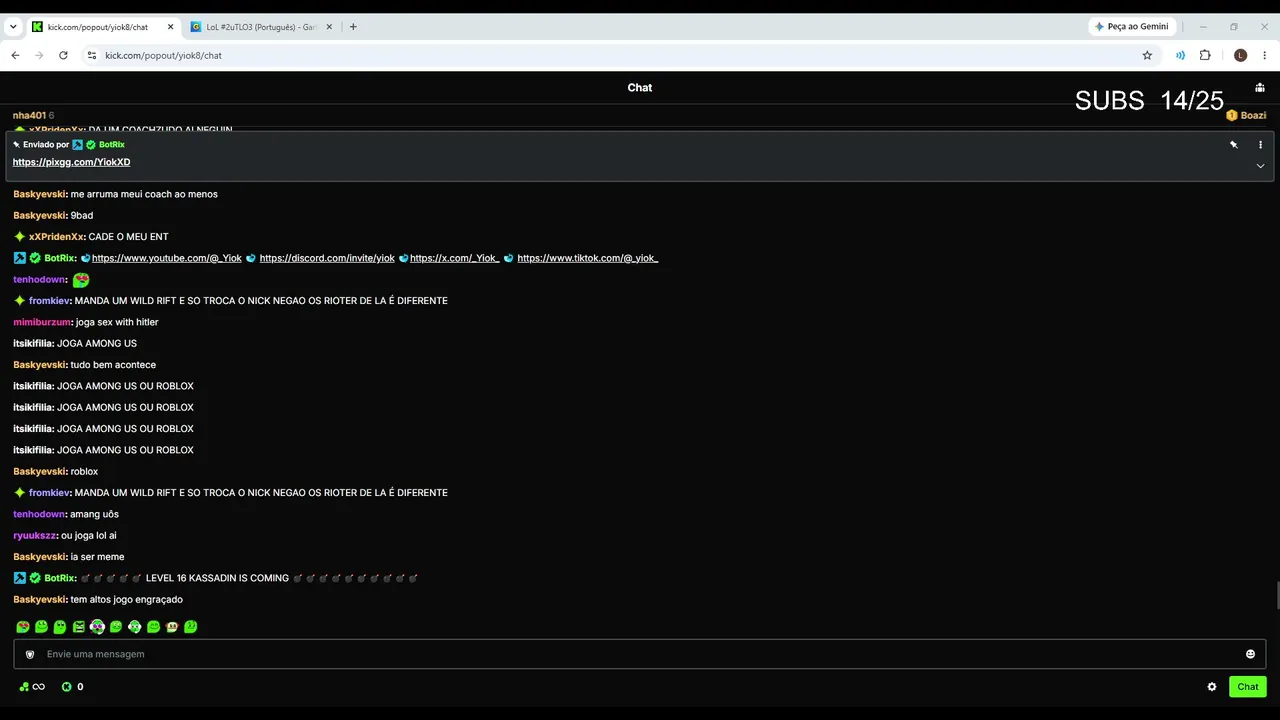Open the tiktok.com/@_yiok_ link
This screenshot has height=720, width=1280.
point(587,258)
